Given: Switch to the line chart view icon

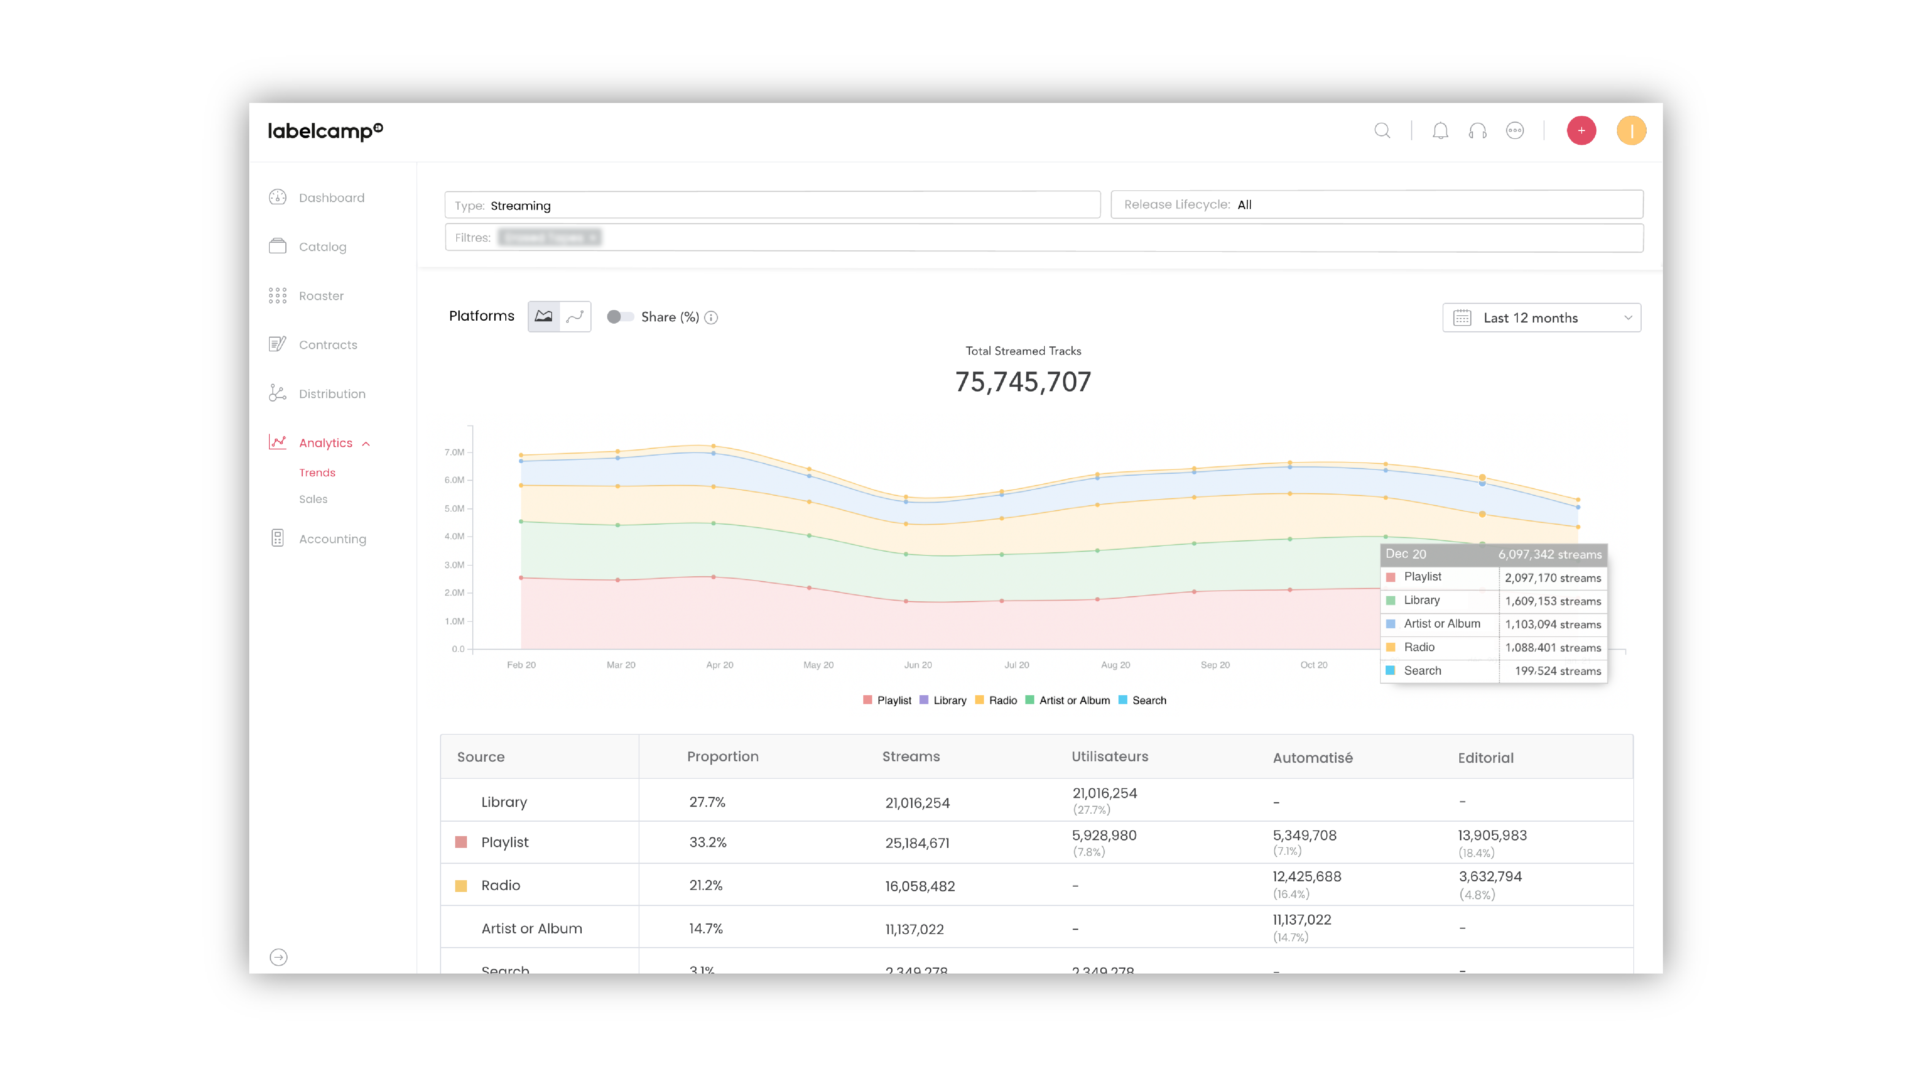Looking at the screenshot, I should tap(575, 317).
